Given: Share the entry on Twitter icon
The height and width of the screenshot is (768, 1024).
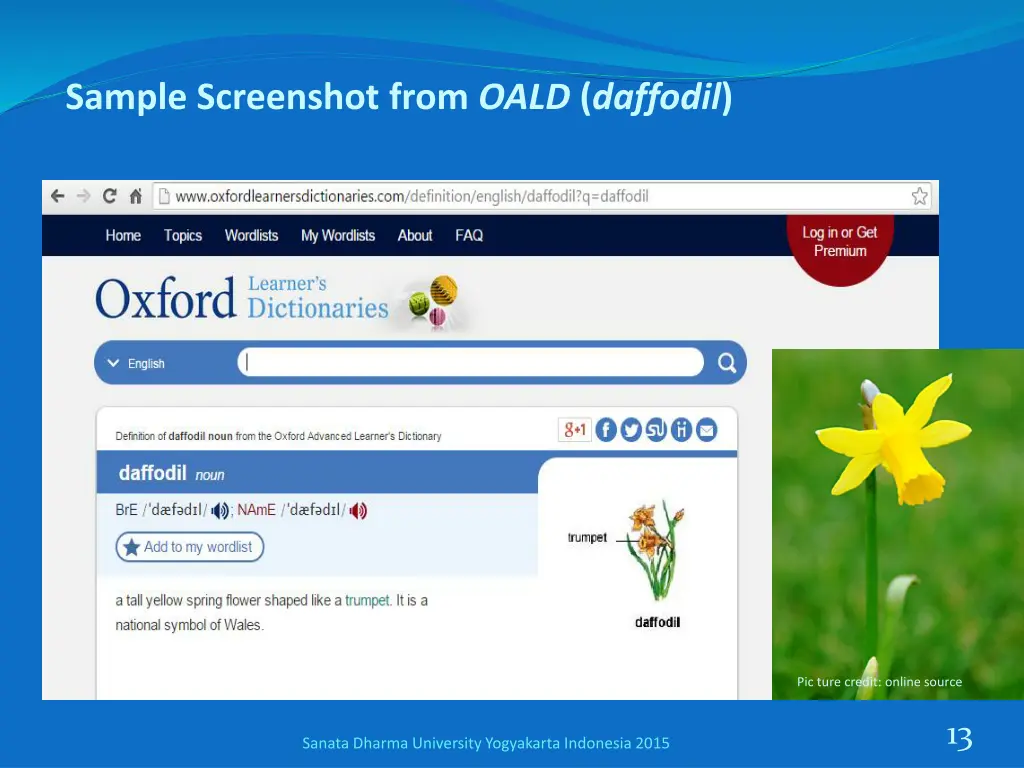Looking at the screenshot, I should pyautogui.click(x=631, y=430).
